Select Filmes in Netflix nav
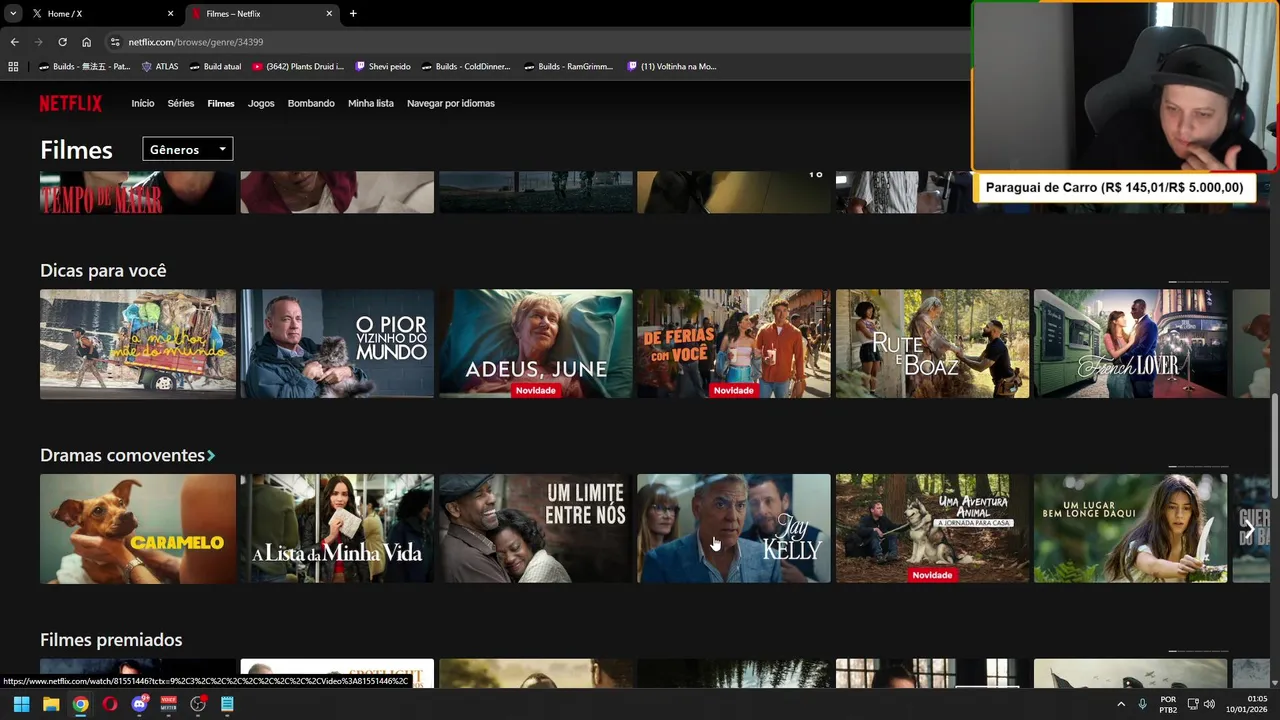The height and width of the screenshot is (720, 1280). (x=221, y=103)
